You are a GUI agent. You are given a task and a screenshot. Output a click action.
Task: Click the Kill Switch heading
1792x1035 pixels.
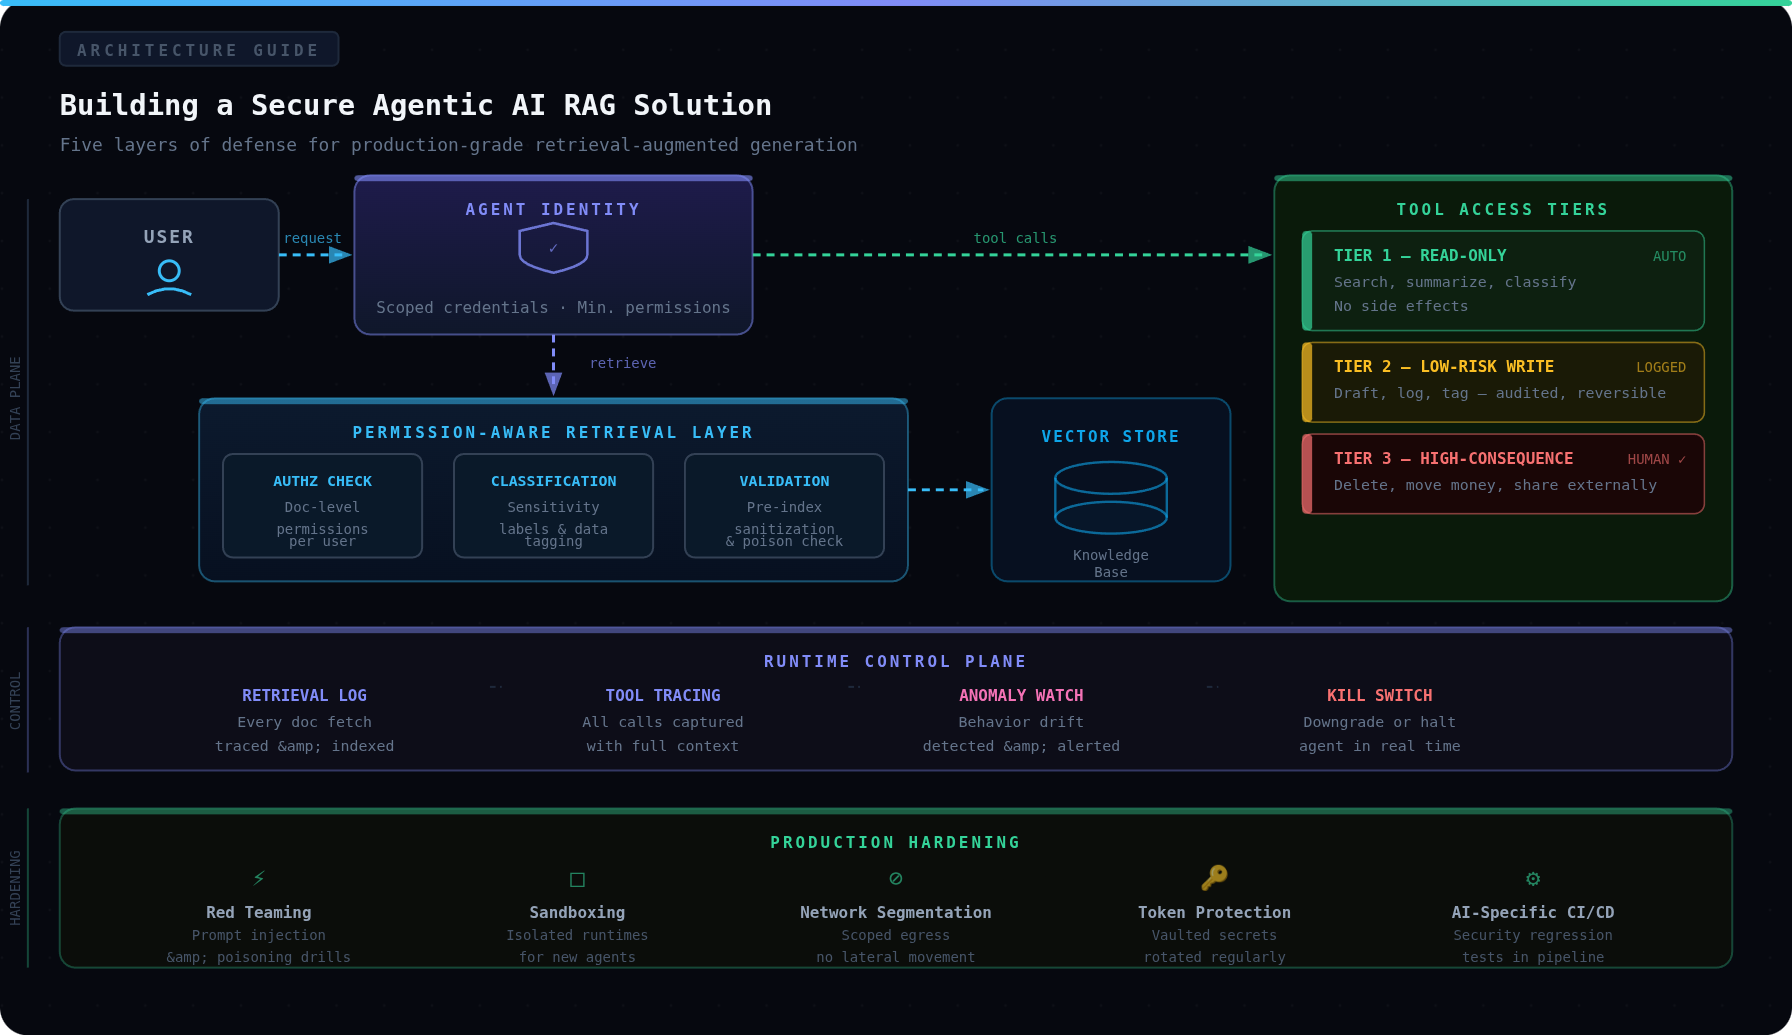tap(1380, 696)
